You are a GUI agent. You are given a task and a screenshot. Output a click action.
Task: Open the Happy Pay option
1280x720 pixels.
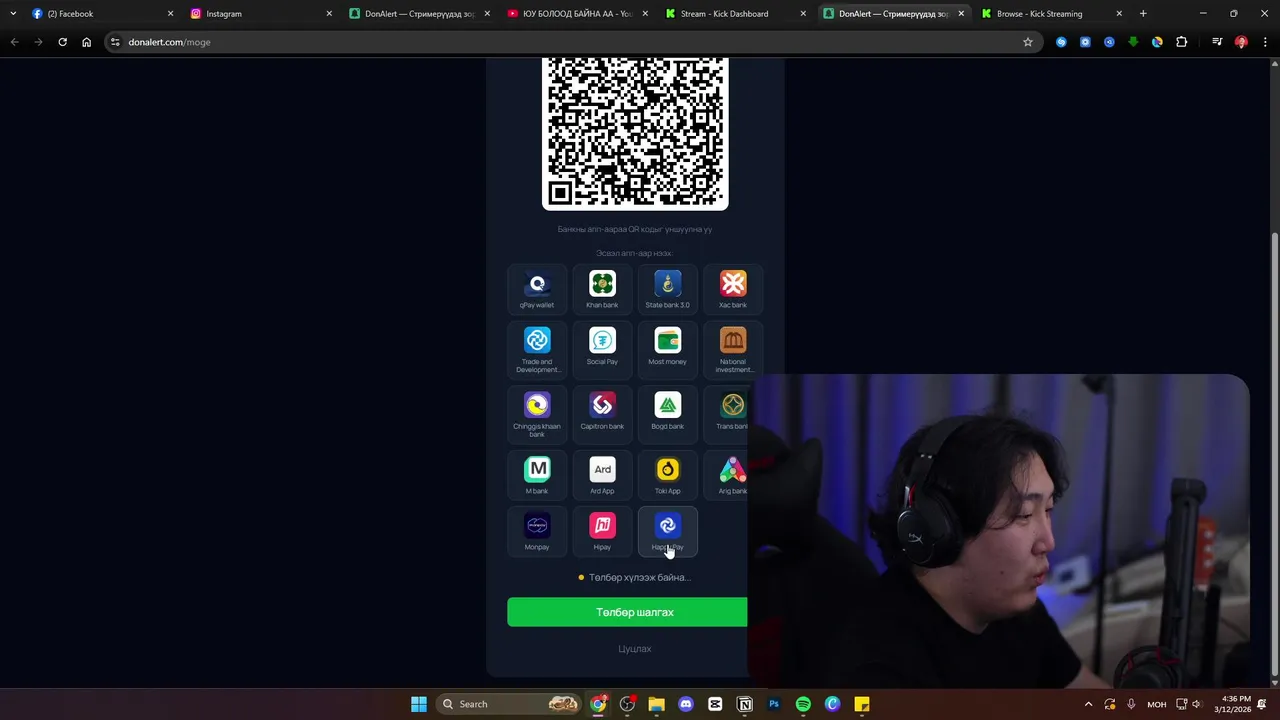coord(667,532)
